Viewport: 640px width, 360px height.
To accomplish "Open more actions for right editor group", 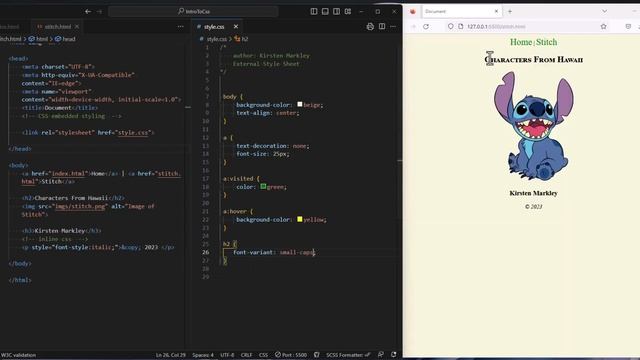I will click(x=393, y=27).
